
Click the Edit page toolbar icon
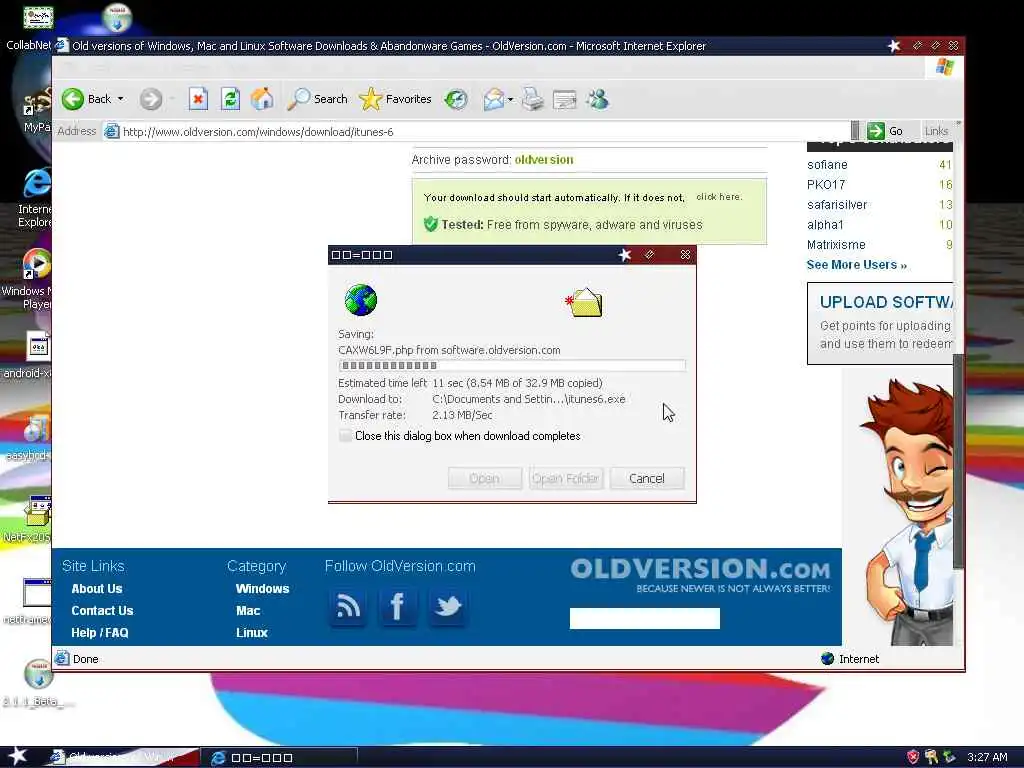(x=564, y=99)
